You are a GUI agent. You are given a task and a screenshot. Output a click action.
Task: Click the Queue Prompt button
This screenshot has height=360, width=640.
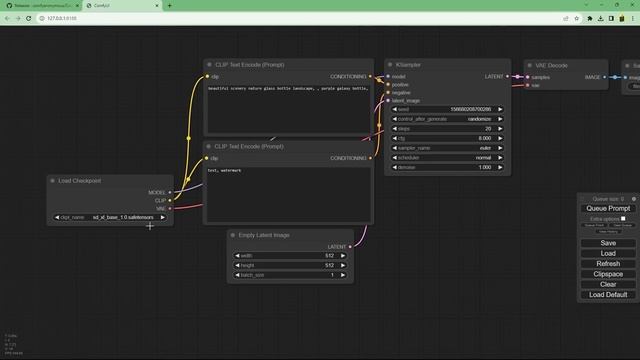[x=608, y=209]
